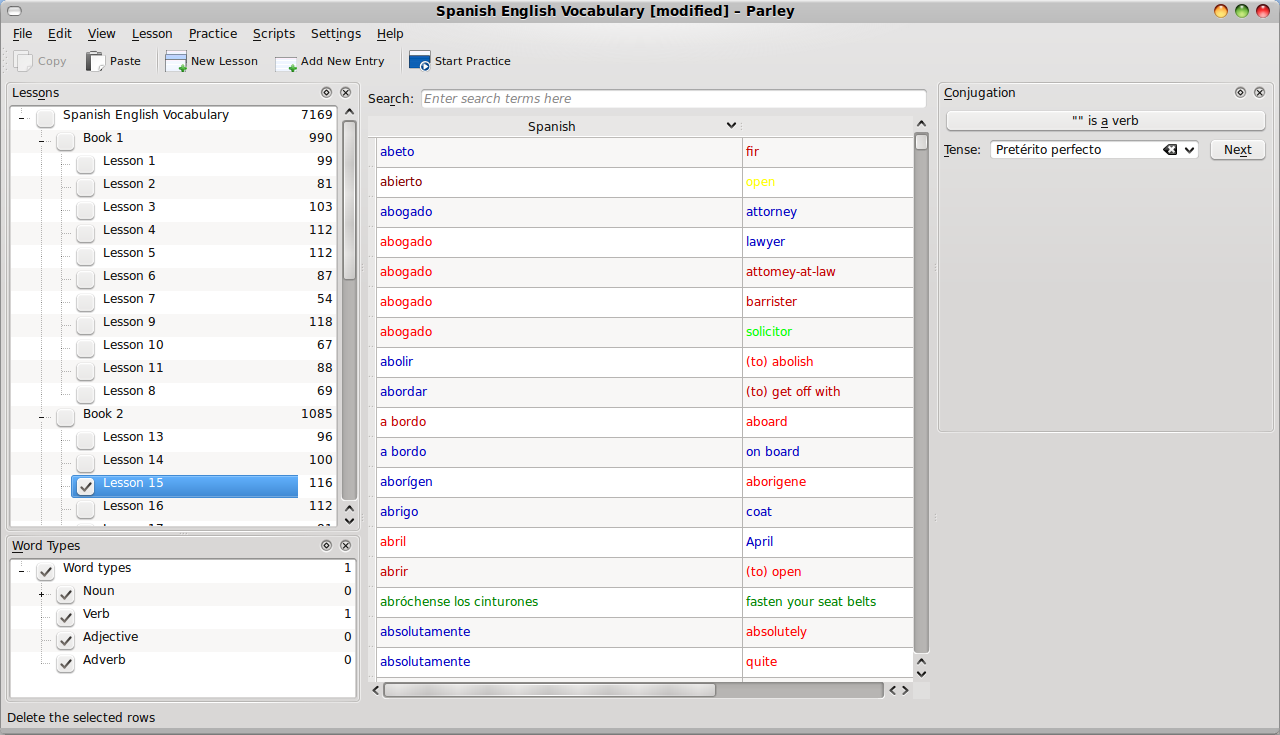
Task: Uncheck the Adverb word type checkbox
Action: pos(65,663)
